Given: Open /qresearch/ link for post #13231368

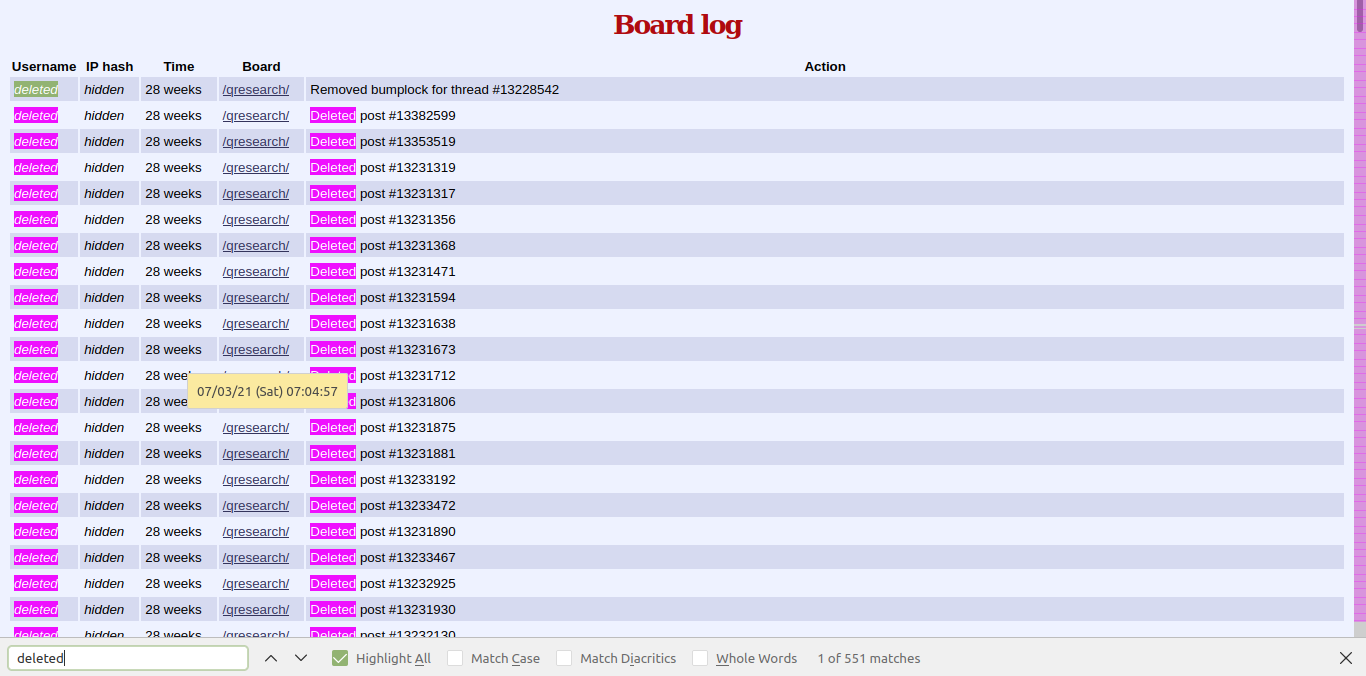Looking at the screenshot, I should (x=256, y=246).
